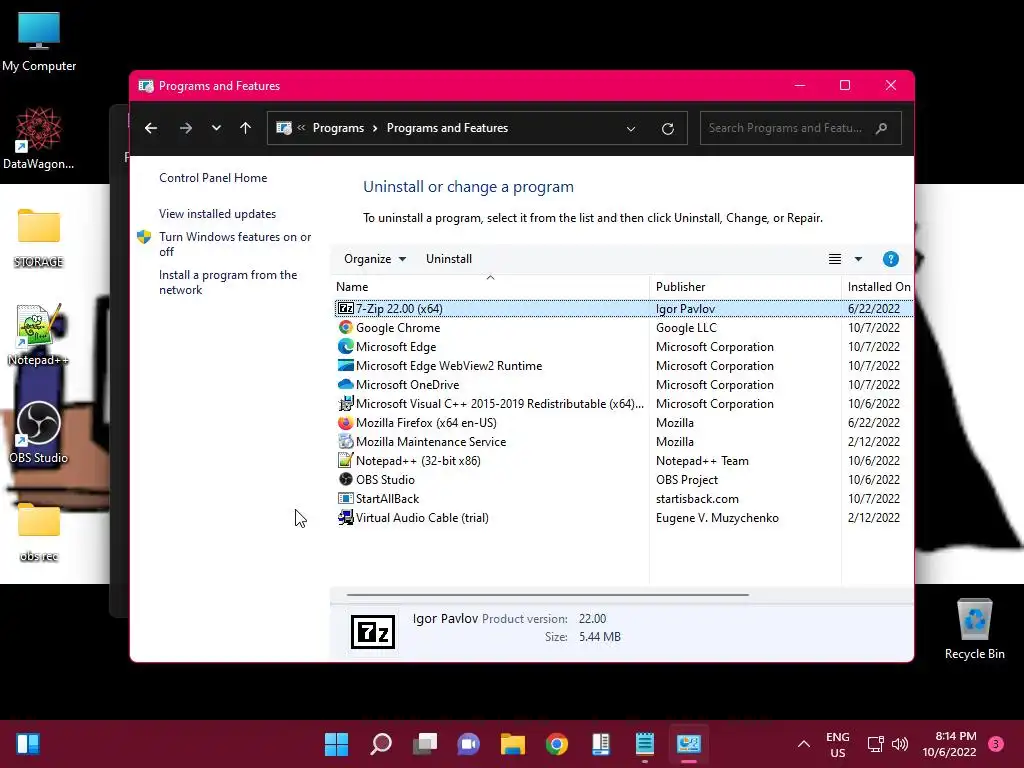Open Task View in taskbar
The image size is (1024, 768).
[424, 744]
